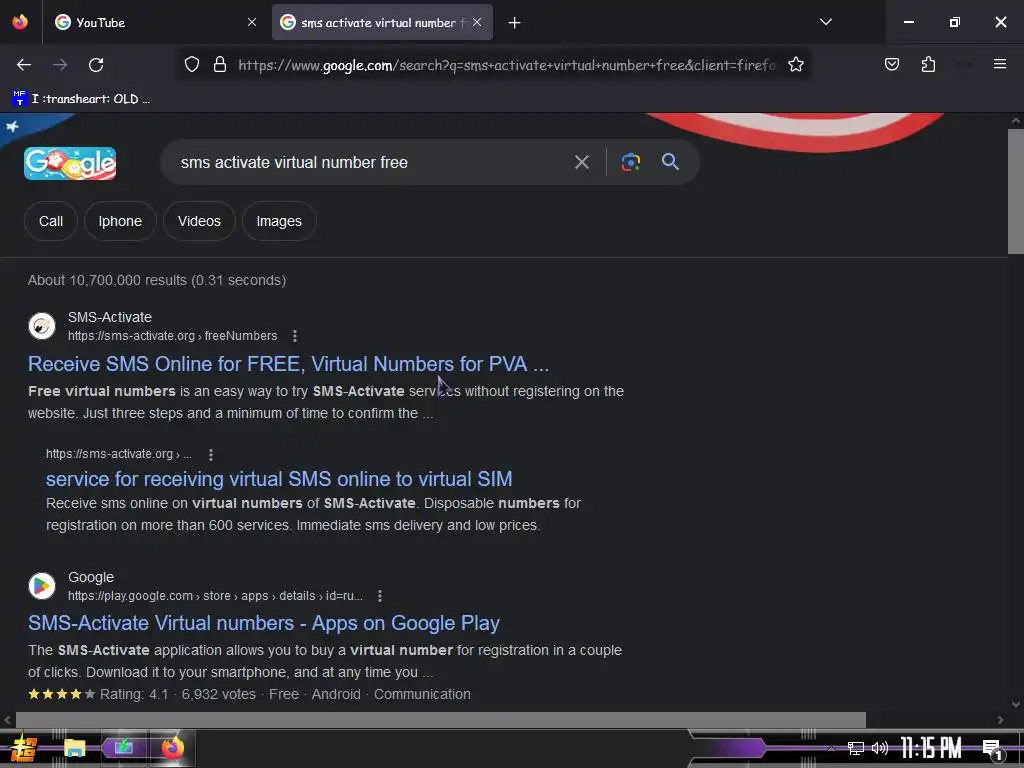Click the scroll down arrow on page

(1016, 705)
